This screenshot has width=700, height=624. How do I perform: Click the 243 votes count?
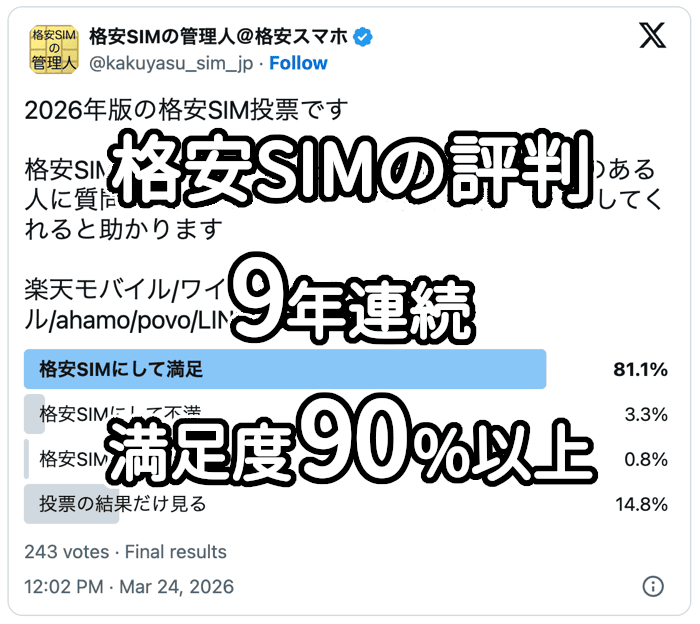point(66,551)
